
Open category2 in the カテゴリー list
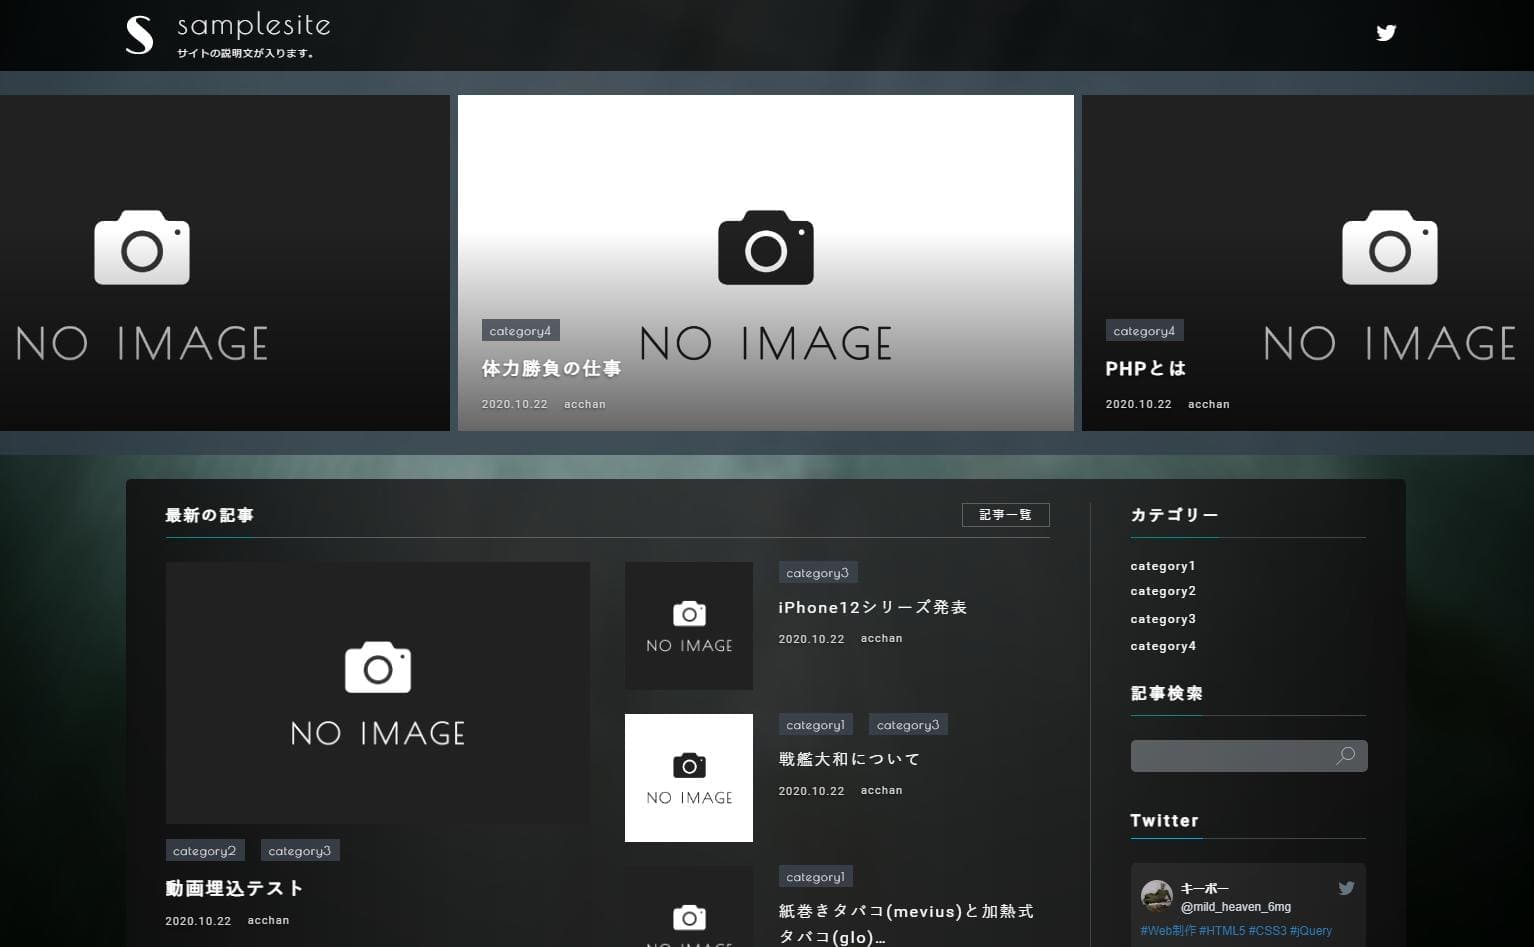1163,591
